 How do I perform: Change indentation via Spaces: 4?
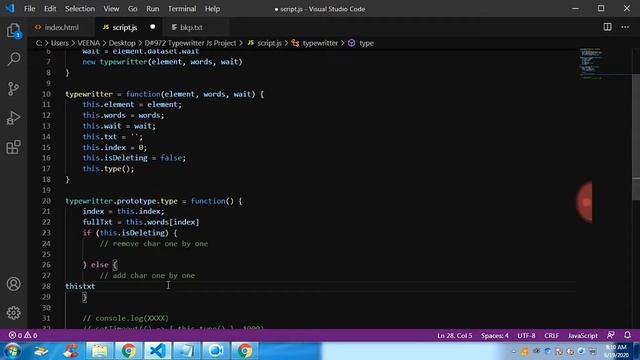pyautogui.click(x=495, y=336)
